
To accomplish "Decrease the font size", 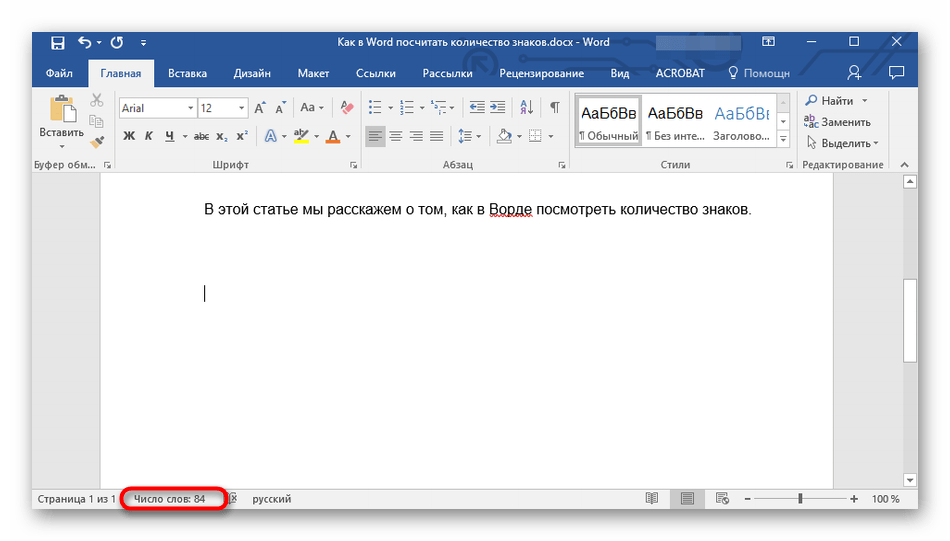I will tap(281, 108).
